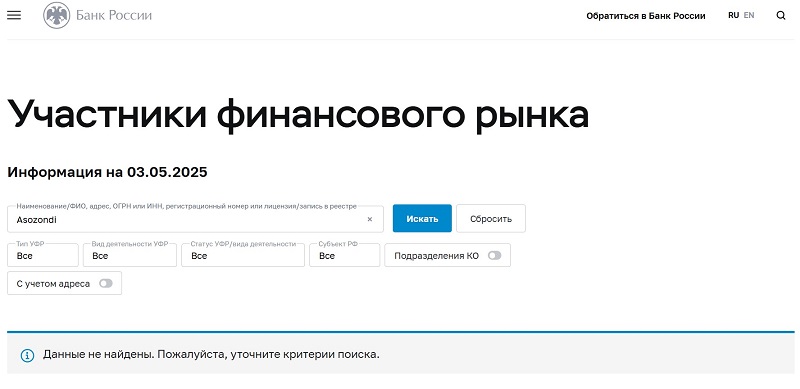Open the Тип УФР dropdown
The image size is (800, 389).
coord(43,255)
